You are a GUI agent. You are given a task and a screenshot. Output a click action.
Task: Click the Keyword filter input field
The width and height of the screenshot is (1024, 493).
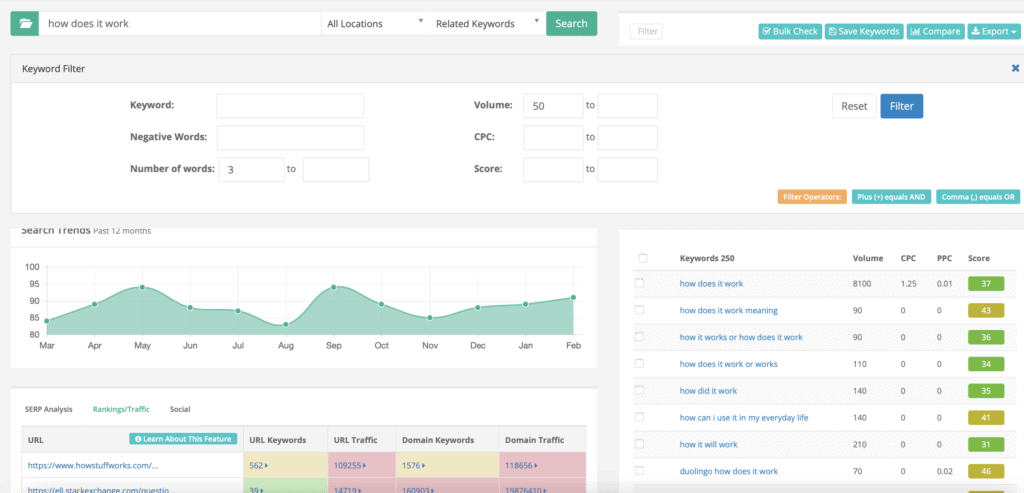pos(290,106)
